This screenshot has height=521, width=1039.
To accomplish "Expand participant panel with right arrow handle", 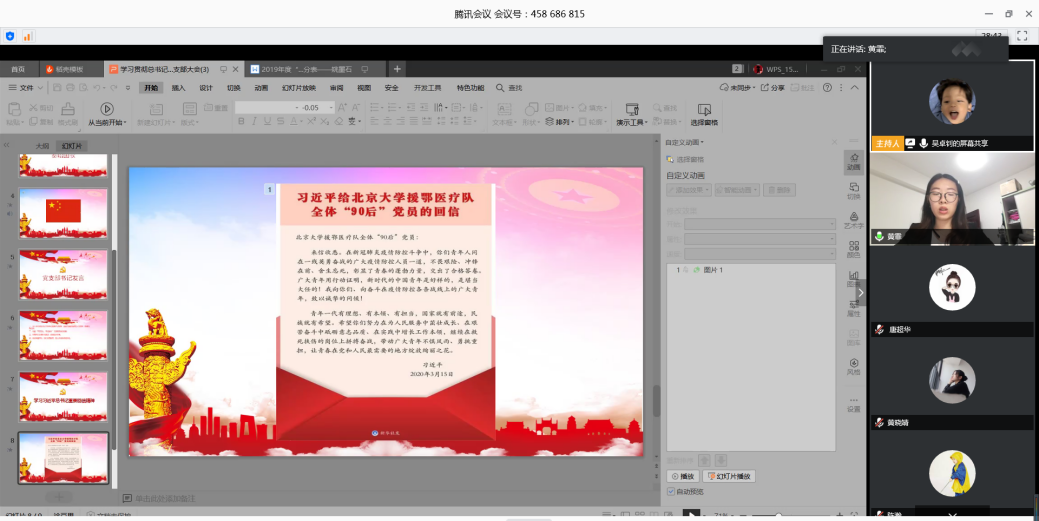I will 860,292.
